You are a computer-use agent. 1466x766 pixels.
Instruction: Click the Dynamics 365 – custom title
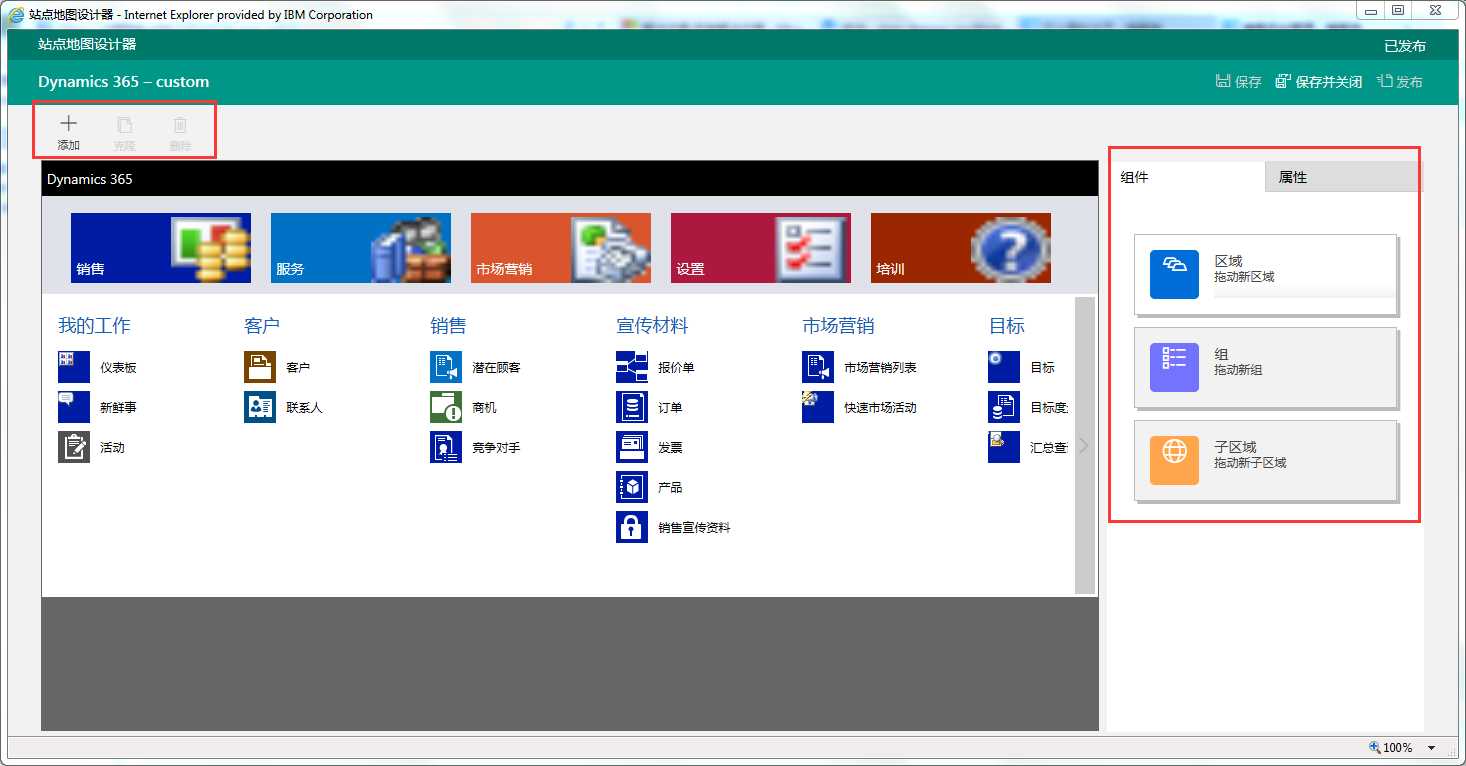(x=124, y=82)
